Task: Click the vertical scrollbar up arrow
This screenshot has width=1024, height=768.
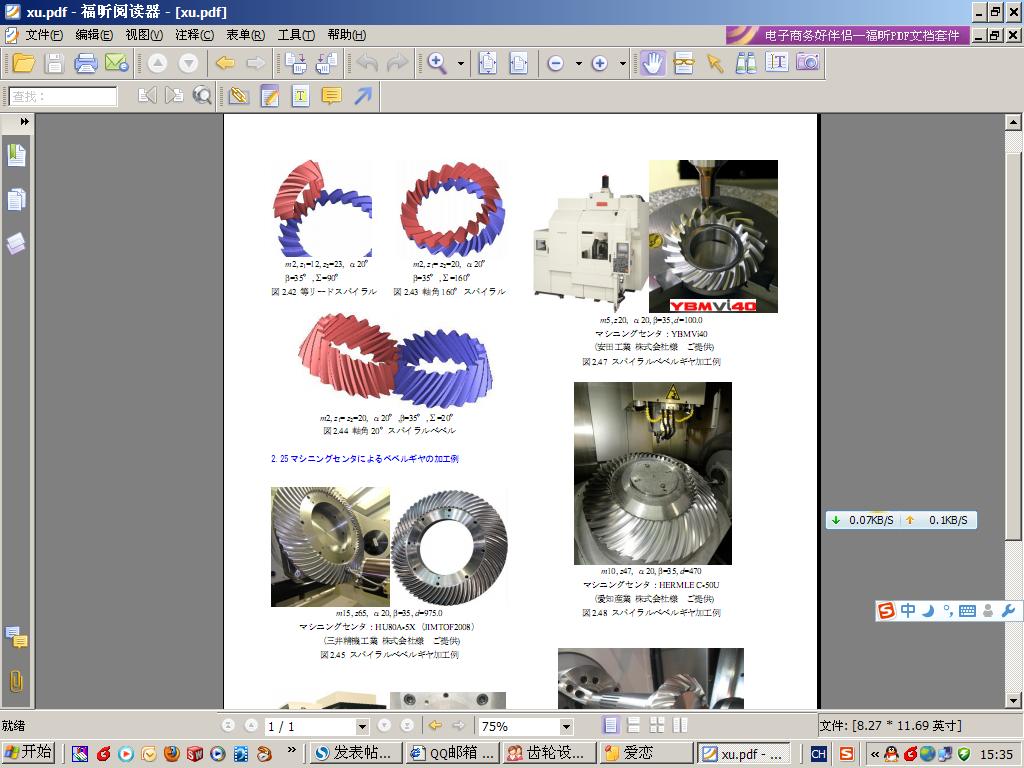Action: coord(1013,122)
